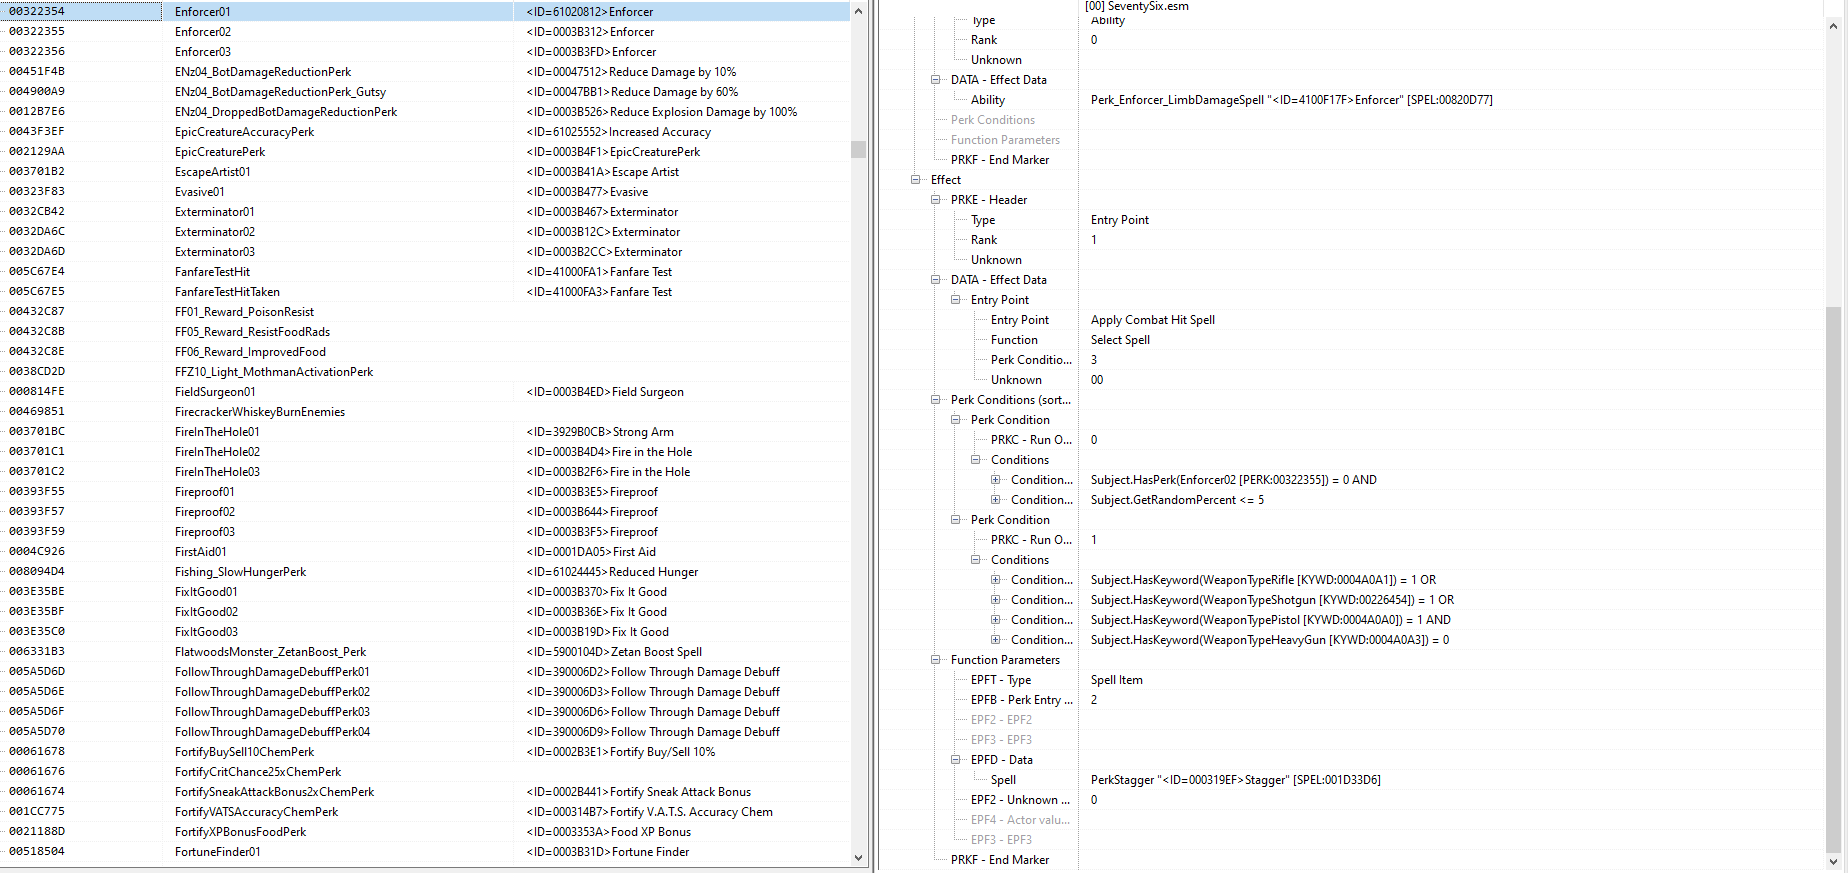Expand the WeaponTypeShotgun keyword condition

(995, 600)
